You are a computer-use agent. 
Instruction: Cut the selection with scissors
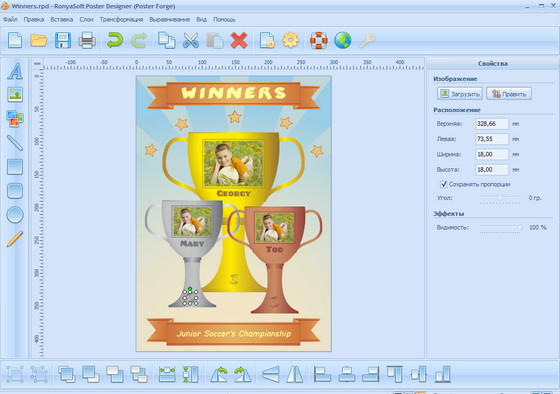tap(191, 40)
